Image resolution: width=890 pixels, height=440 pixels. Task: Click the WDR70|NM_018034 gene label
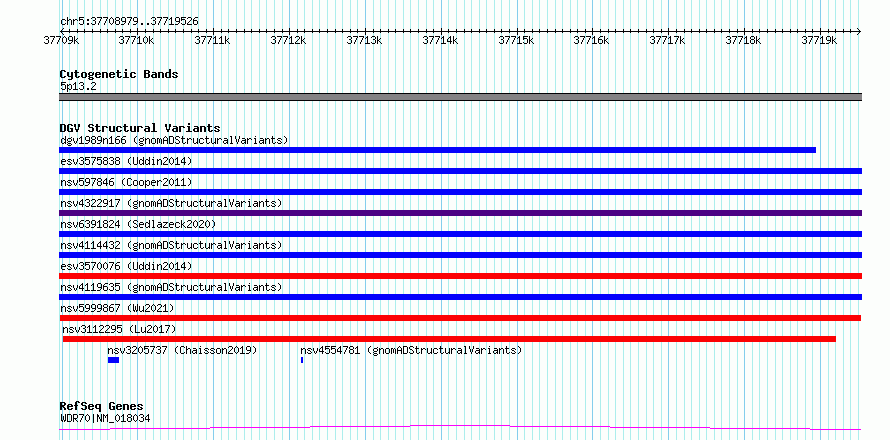(x=105, y=419)
